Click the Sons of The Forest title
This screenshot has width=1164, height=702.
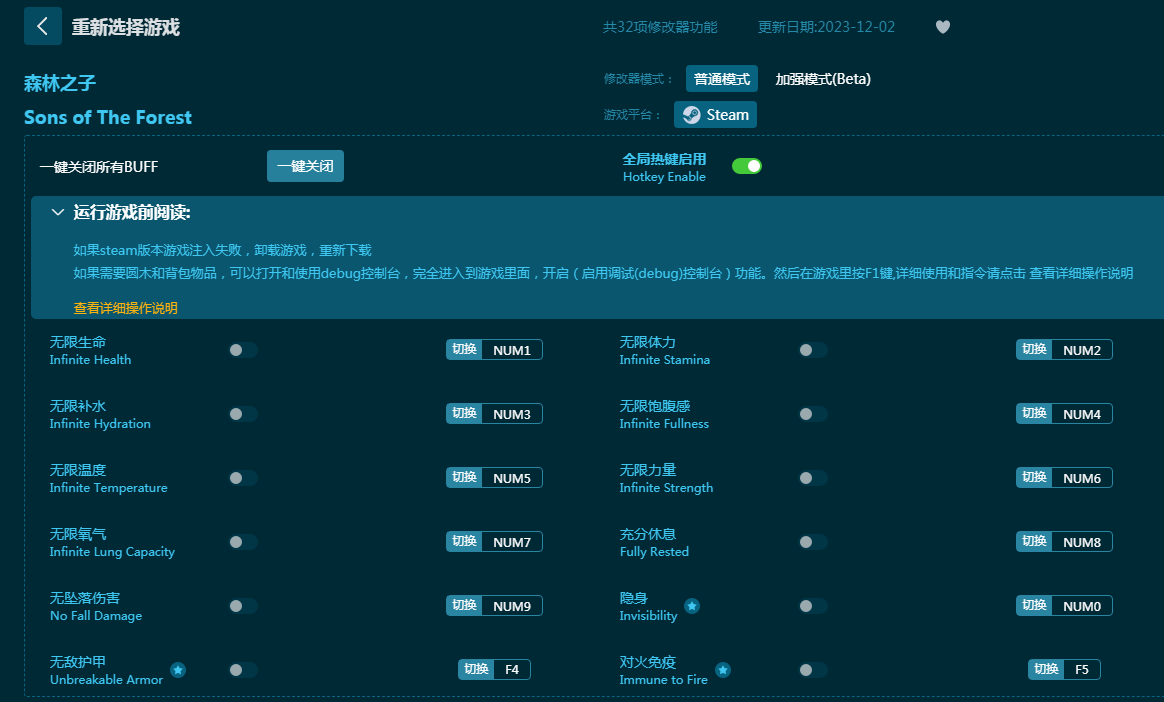coord(108,117)
